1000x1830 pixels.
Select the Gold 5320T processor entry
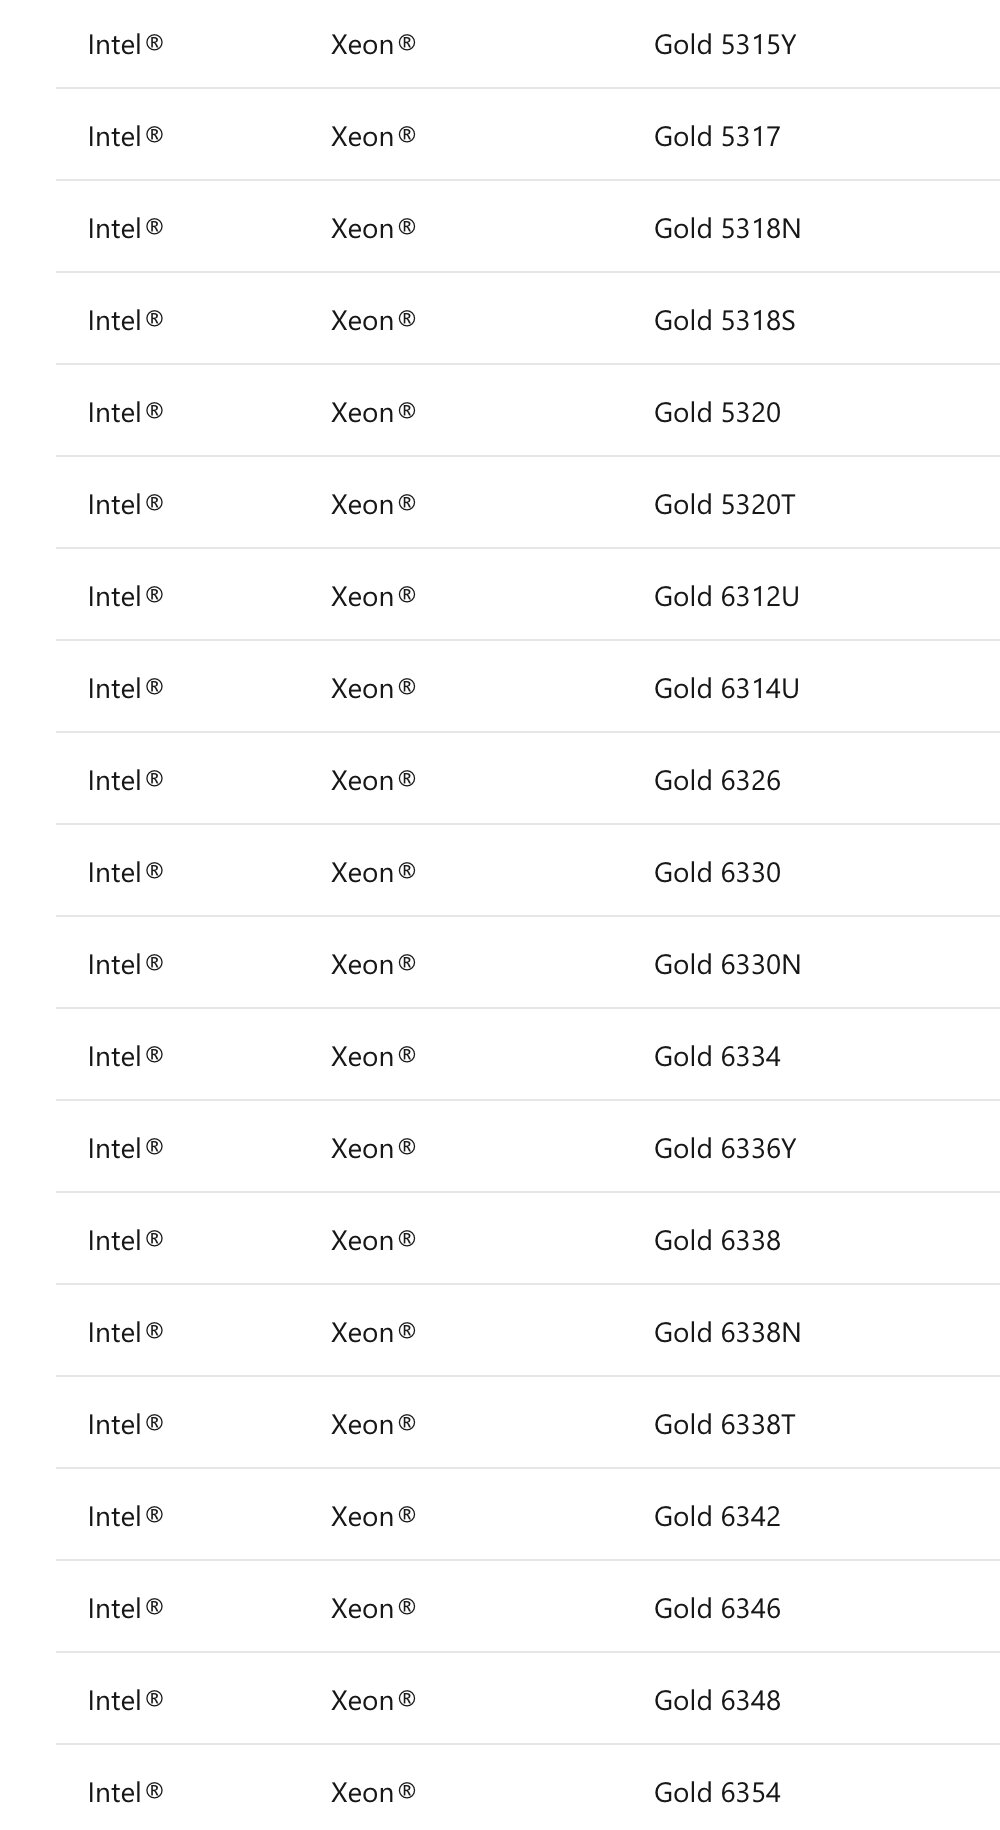[724, 505]
